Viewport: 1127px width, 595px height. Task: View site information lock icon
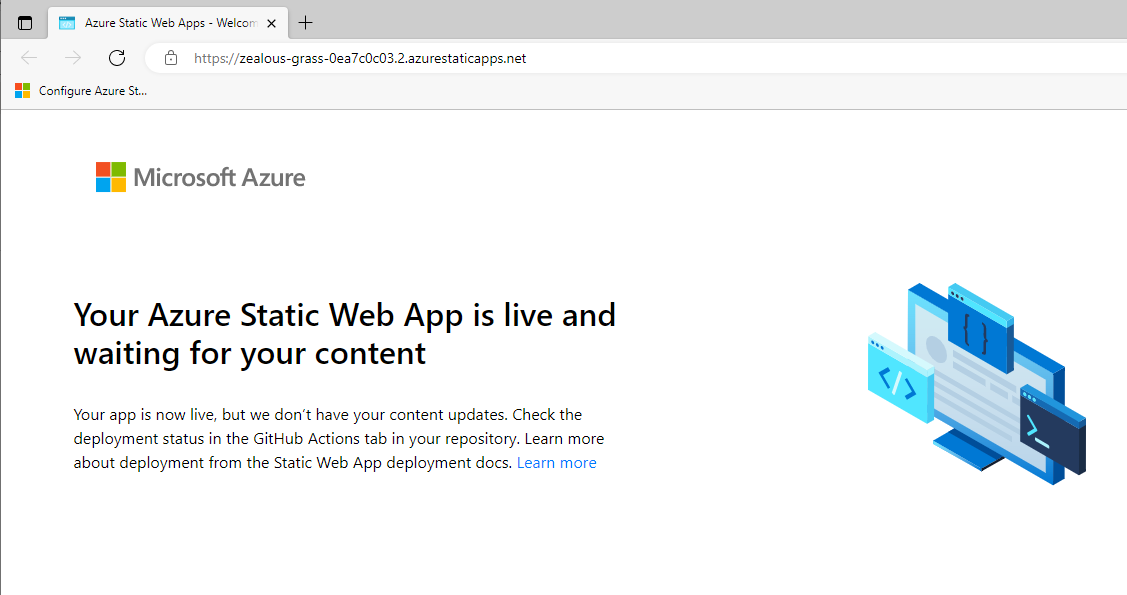click(171, 58)
